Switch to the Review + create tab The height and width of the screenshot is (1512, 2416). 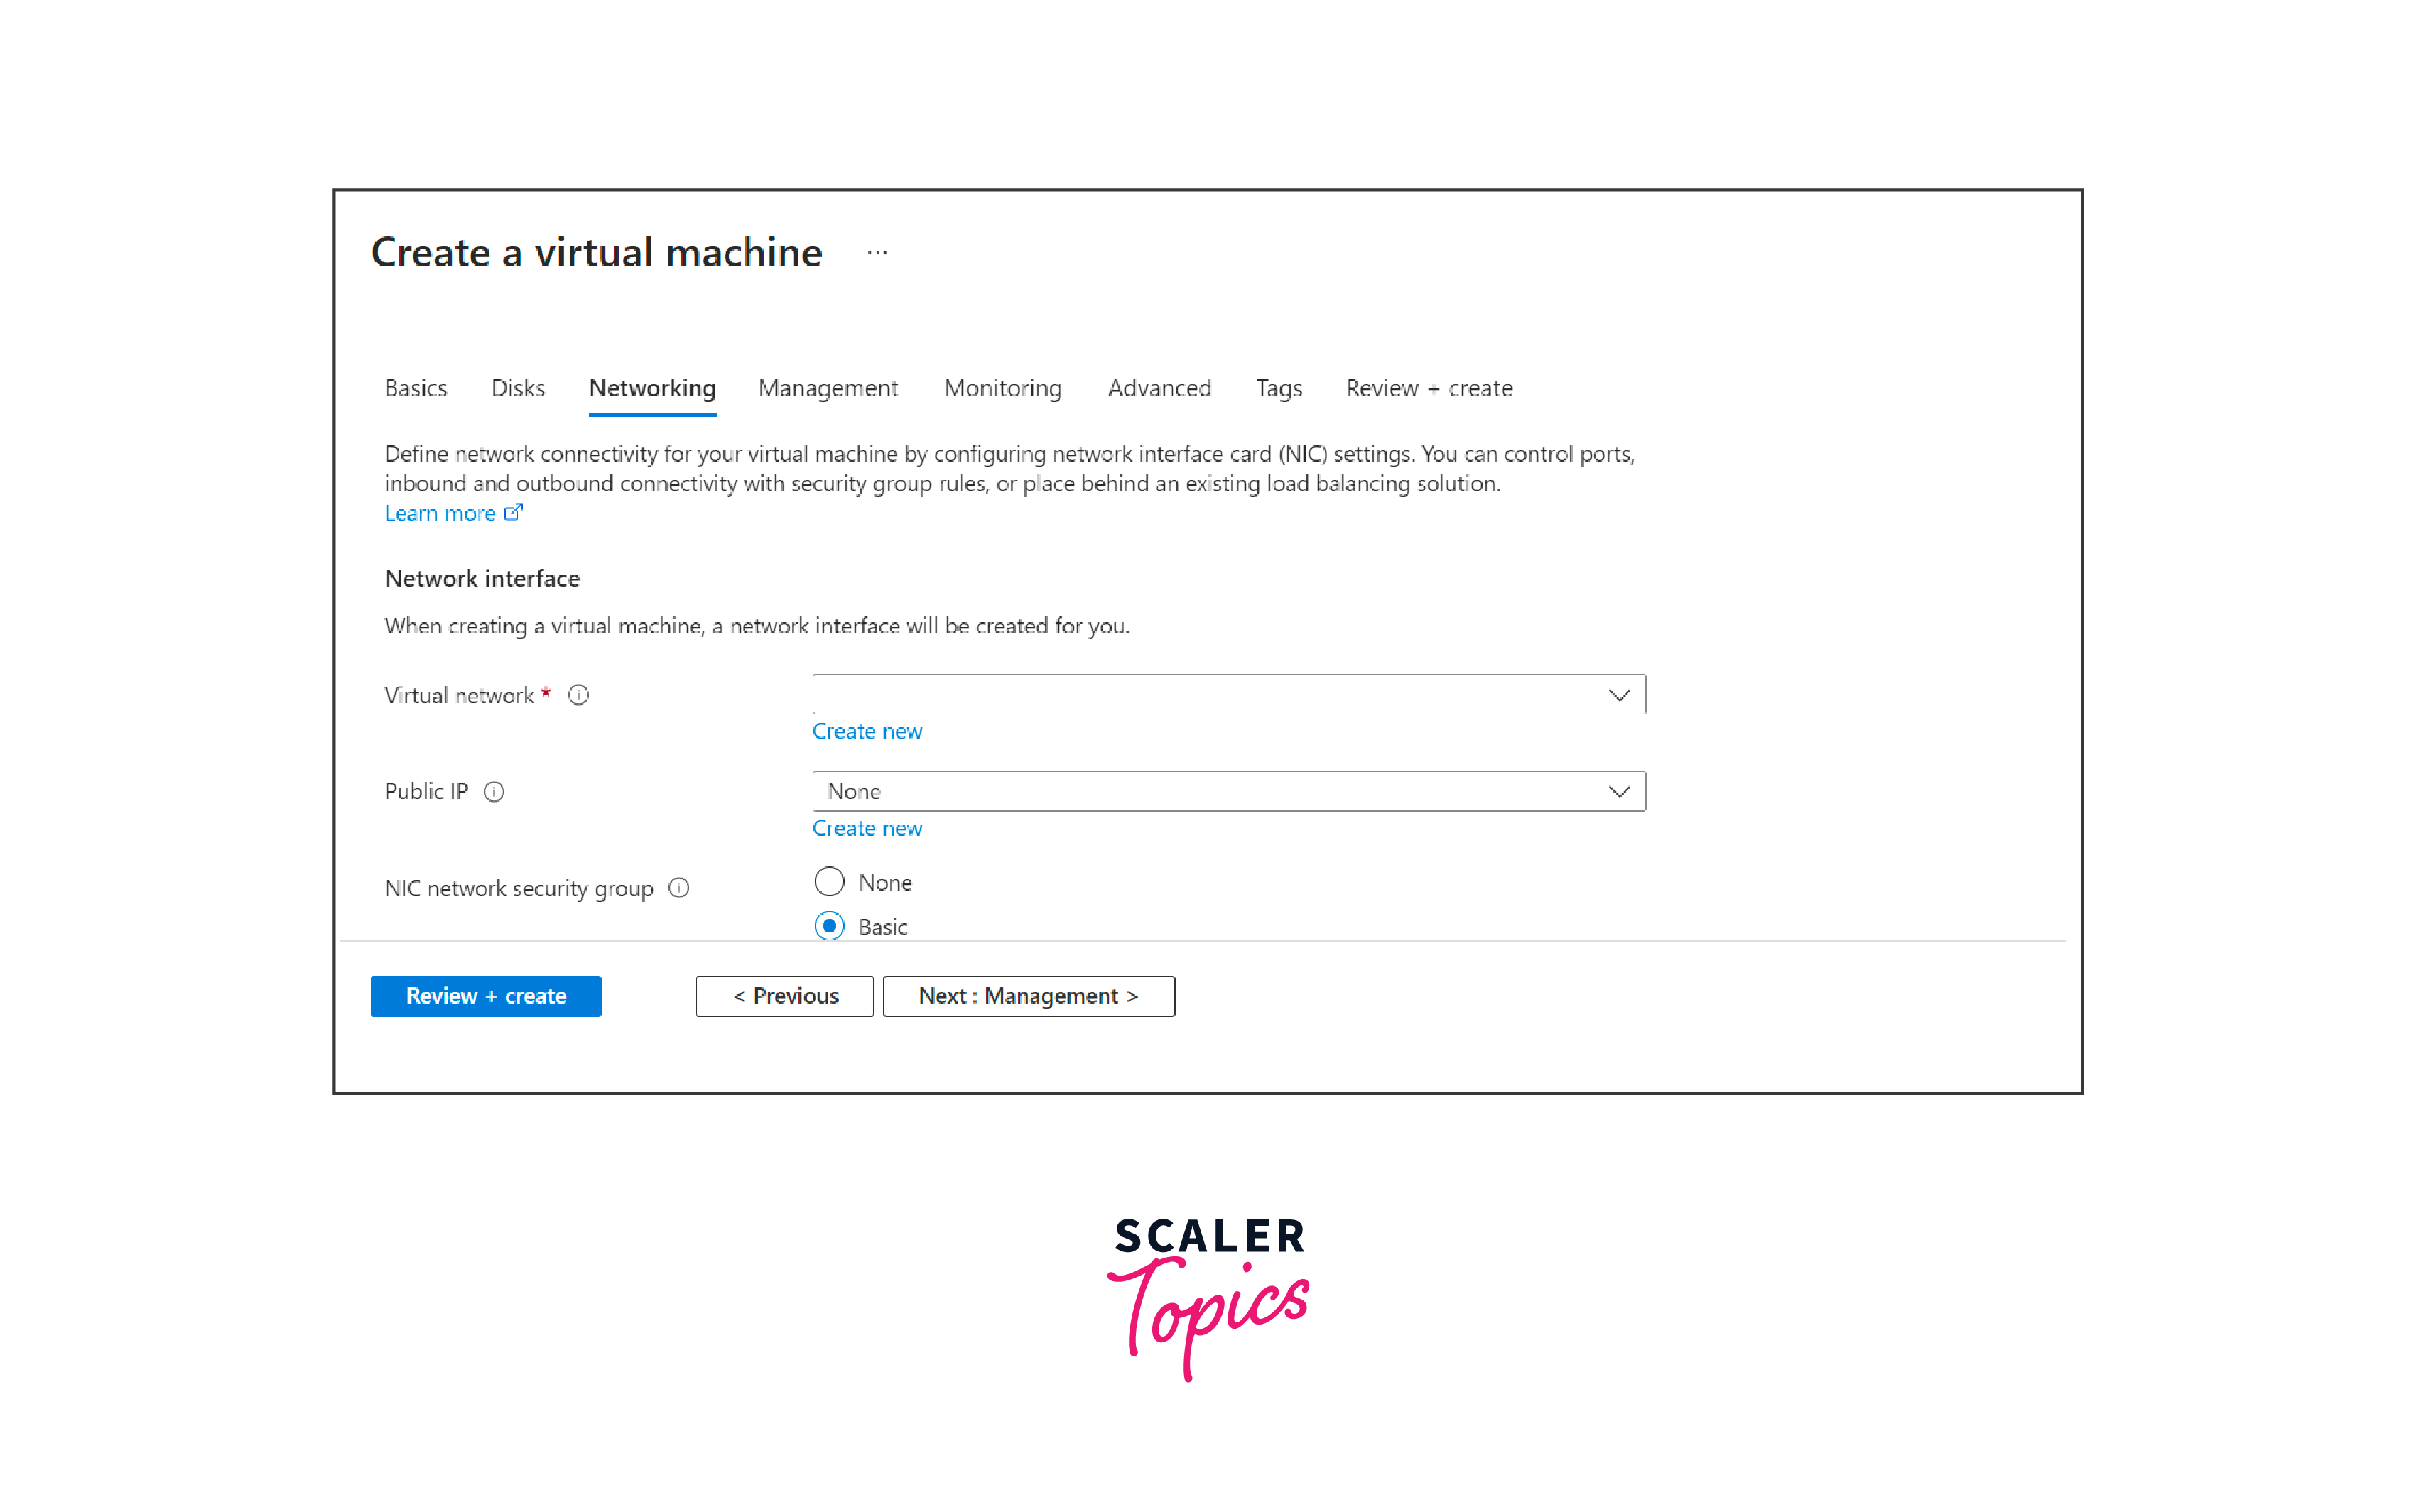point(1429,387)
